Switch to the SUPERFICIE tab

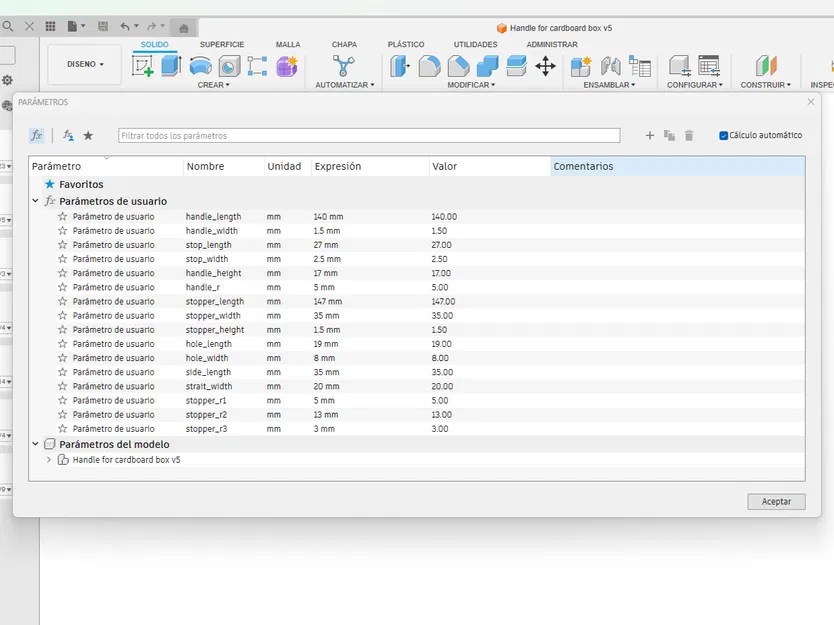coord(222,45)
